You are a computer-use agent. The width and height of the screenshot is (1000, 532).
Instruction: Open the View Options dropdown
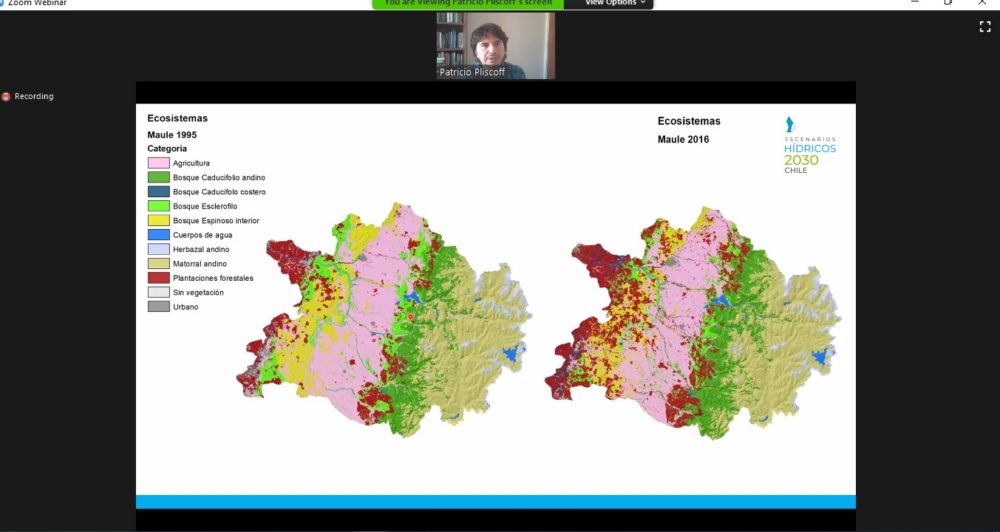[x=614, y=4]
